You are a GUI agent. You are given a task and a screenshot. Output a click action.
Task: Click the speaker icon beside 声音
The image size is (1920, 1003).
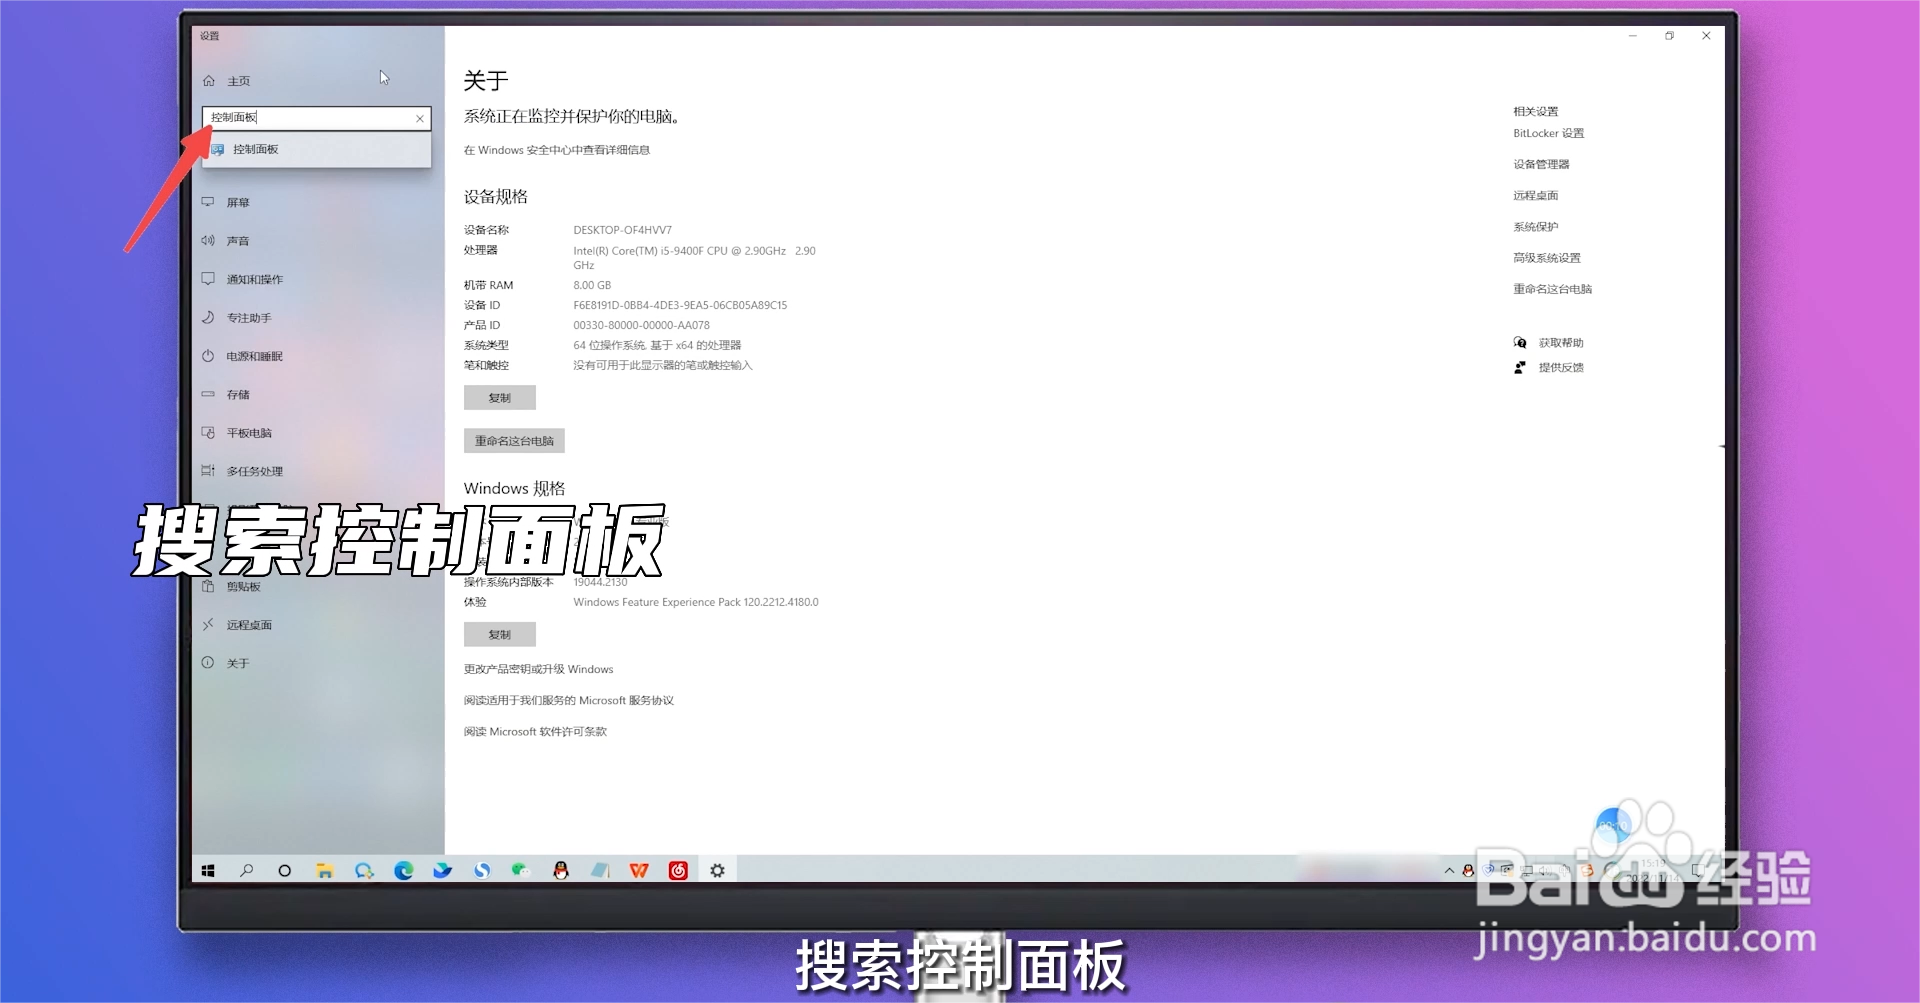pos(208,240)
